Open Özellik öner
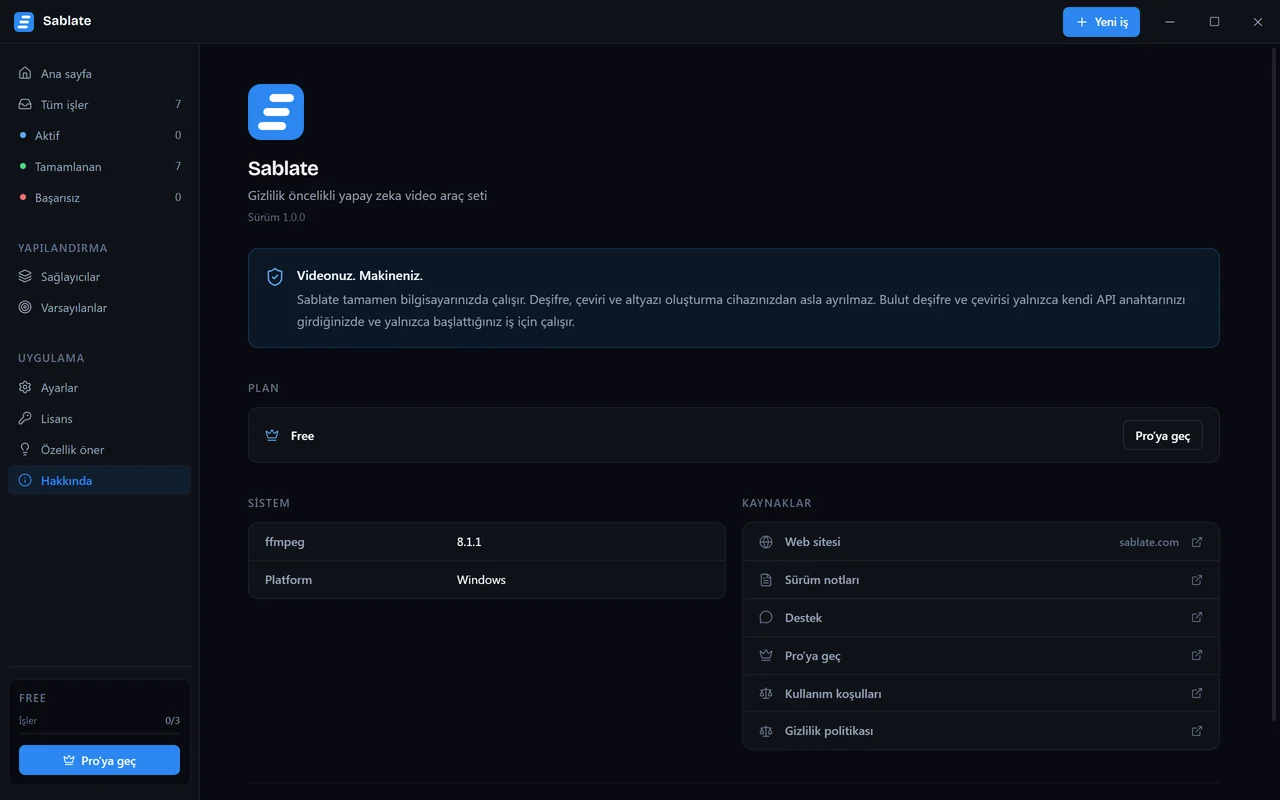This screenshot has width=1280, height=800. [99, 450]
